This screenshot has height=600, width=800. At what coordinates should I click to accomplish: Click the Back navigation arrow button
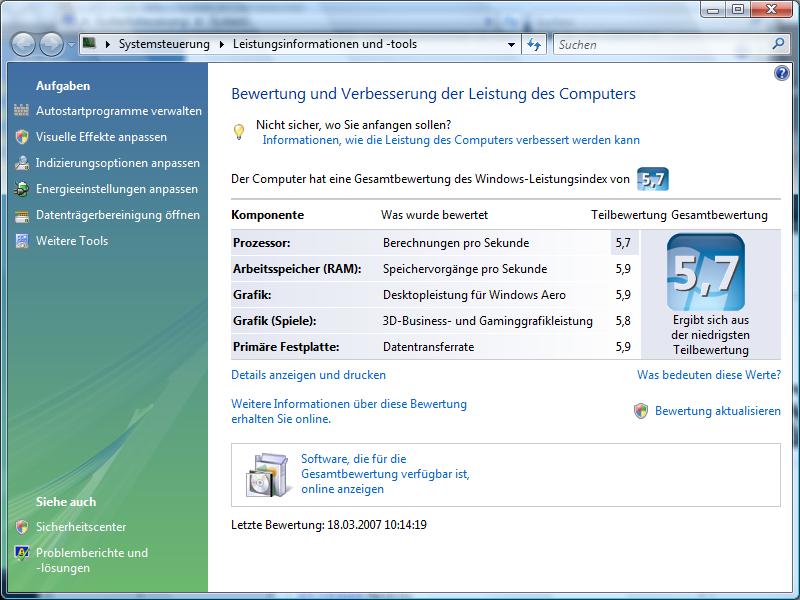point(23,45)
